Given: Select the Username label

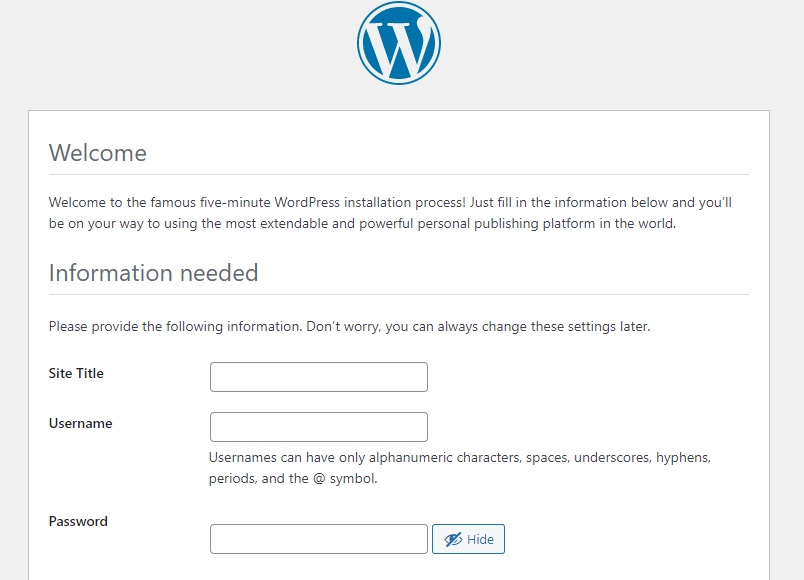Looking at the screenshot, I should click(x=81, y=423).
